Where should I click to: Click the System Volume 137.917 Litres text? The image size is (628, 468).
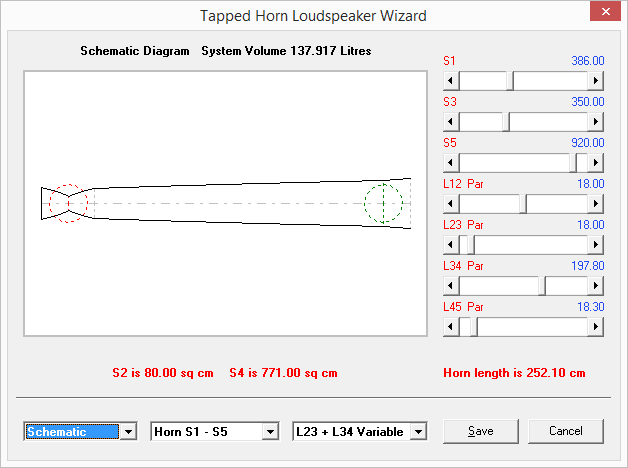(x=286, y=51)
